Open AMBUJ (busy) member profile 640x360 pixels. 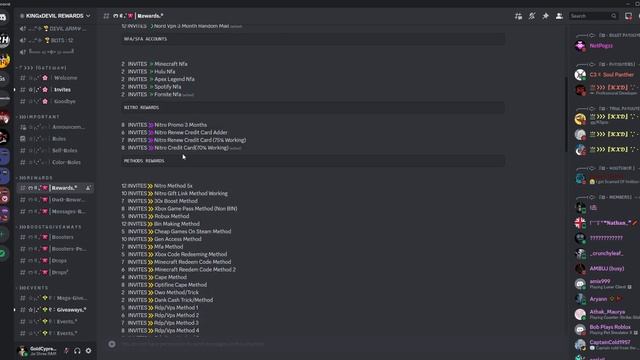[x=607, y=269]
